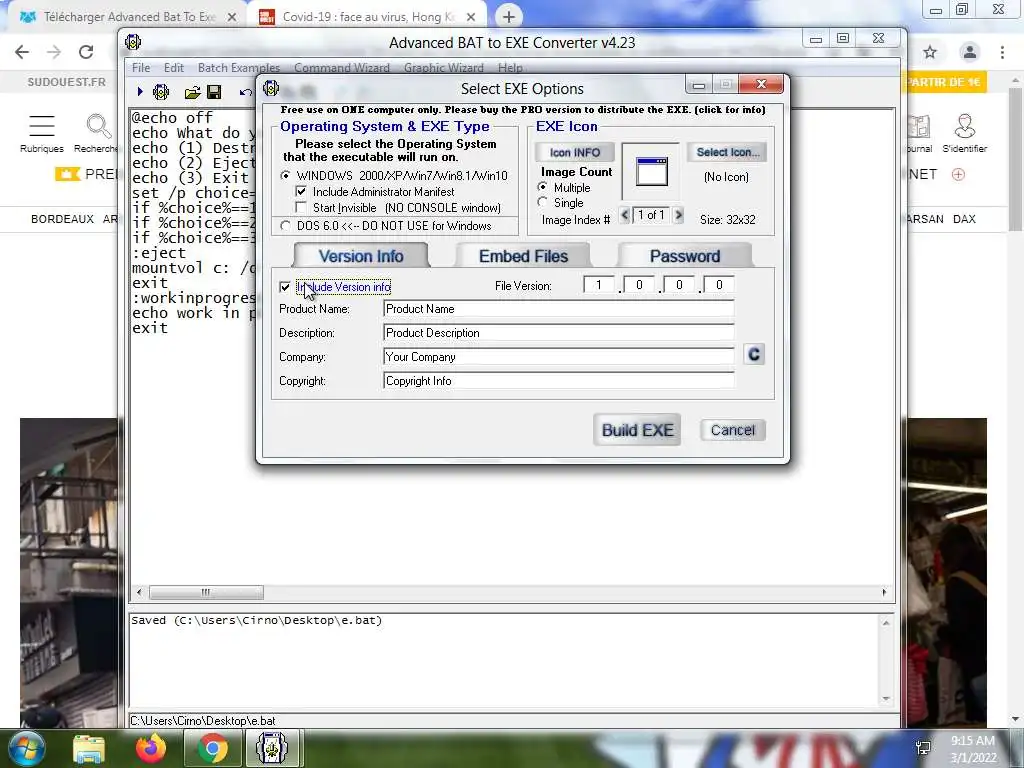Click the network tray icon near clock
1024x768 pixels.
923,748
